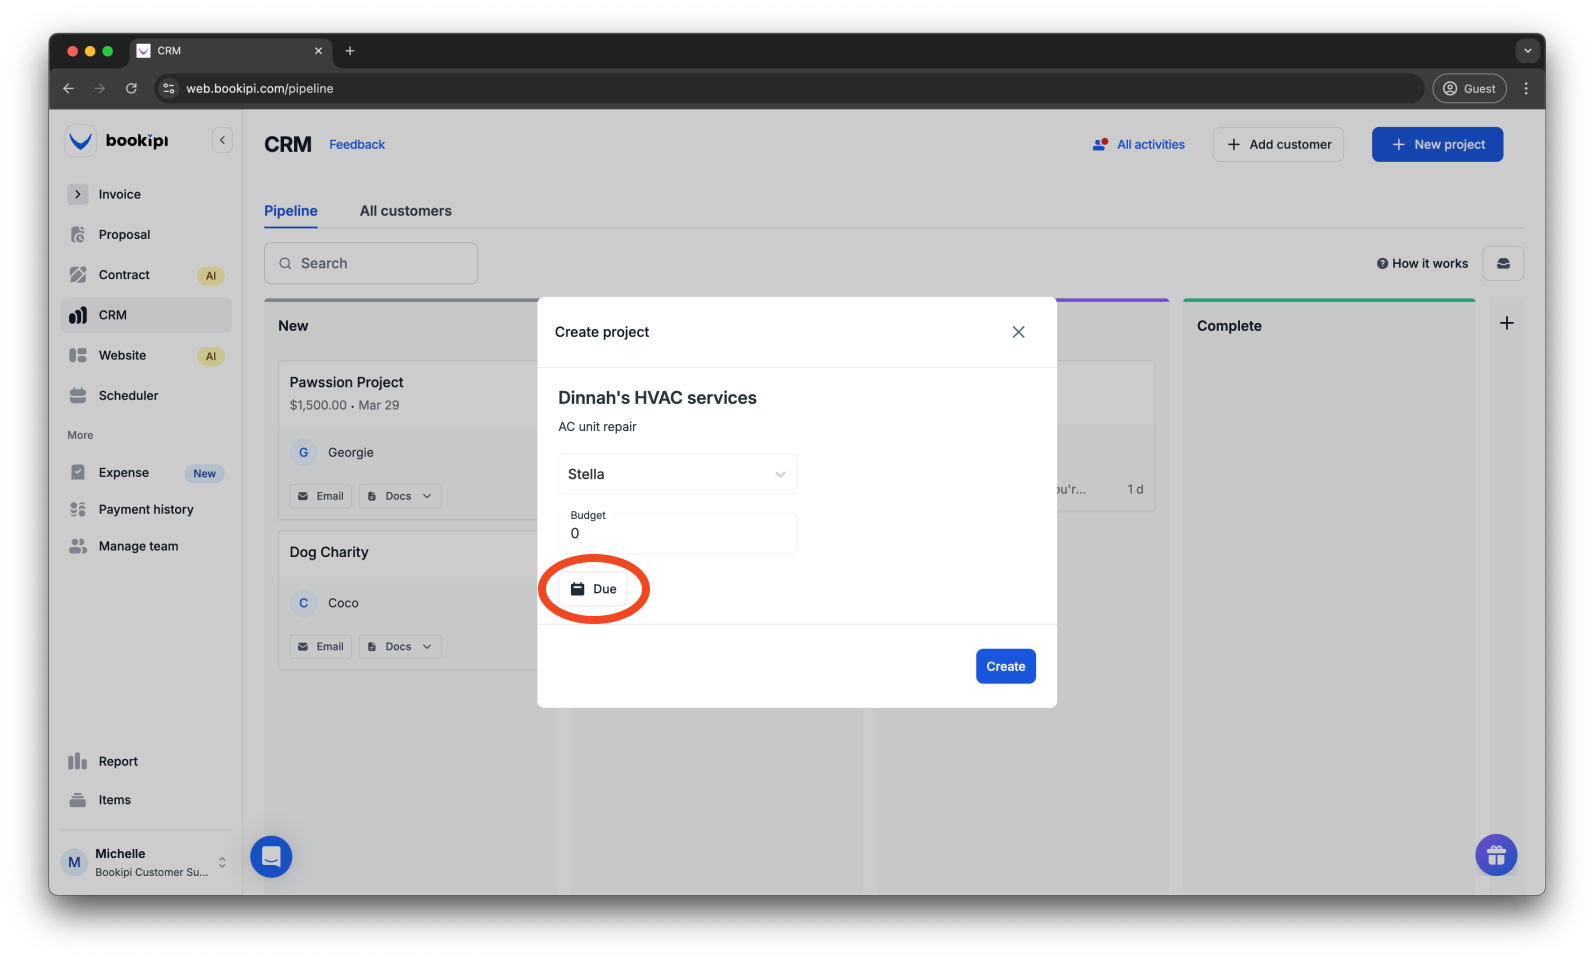This screenshot has width=1595, height=960.
Task: Click the Due date button
Action: (x=594, y=589)
